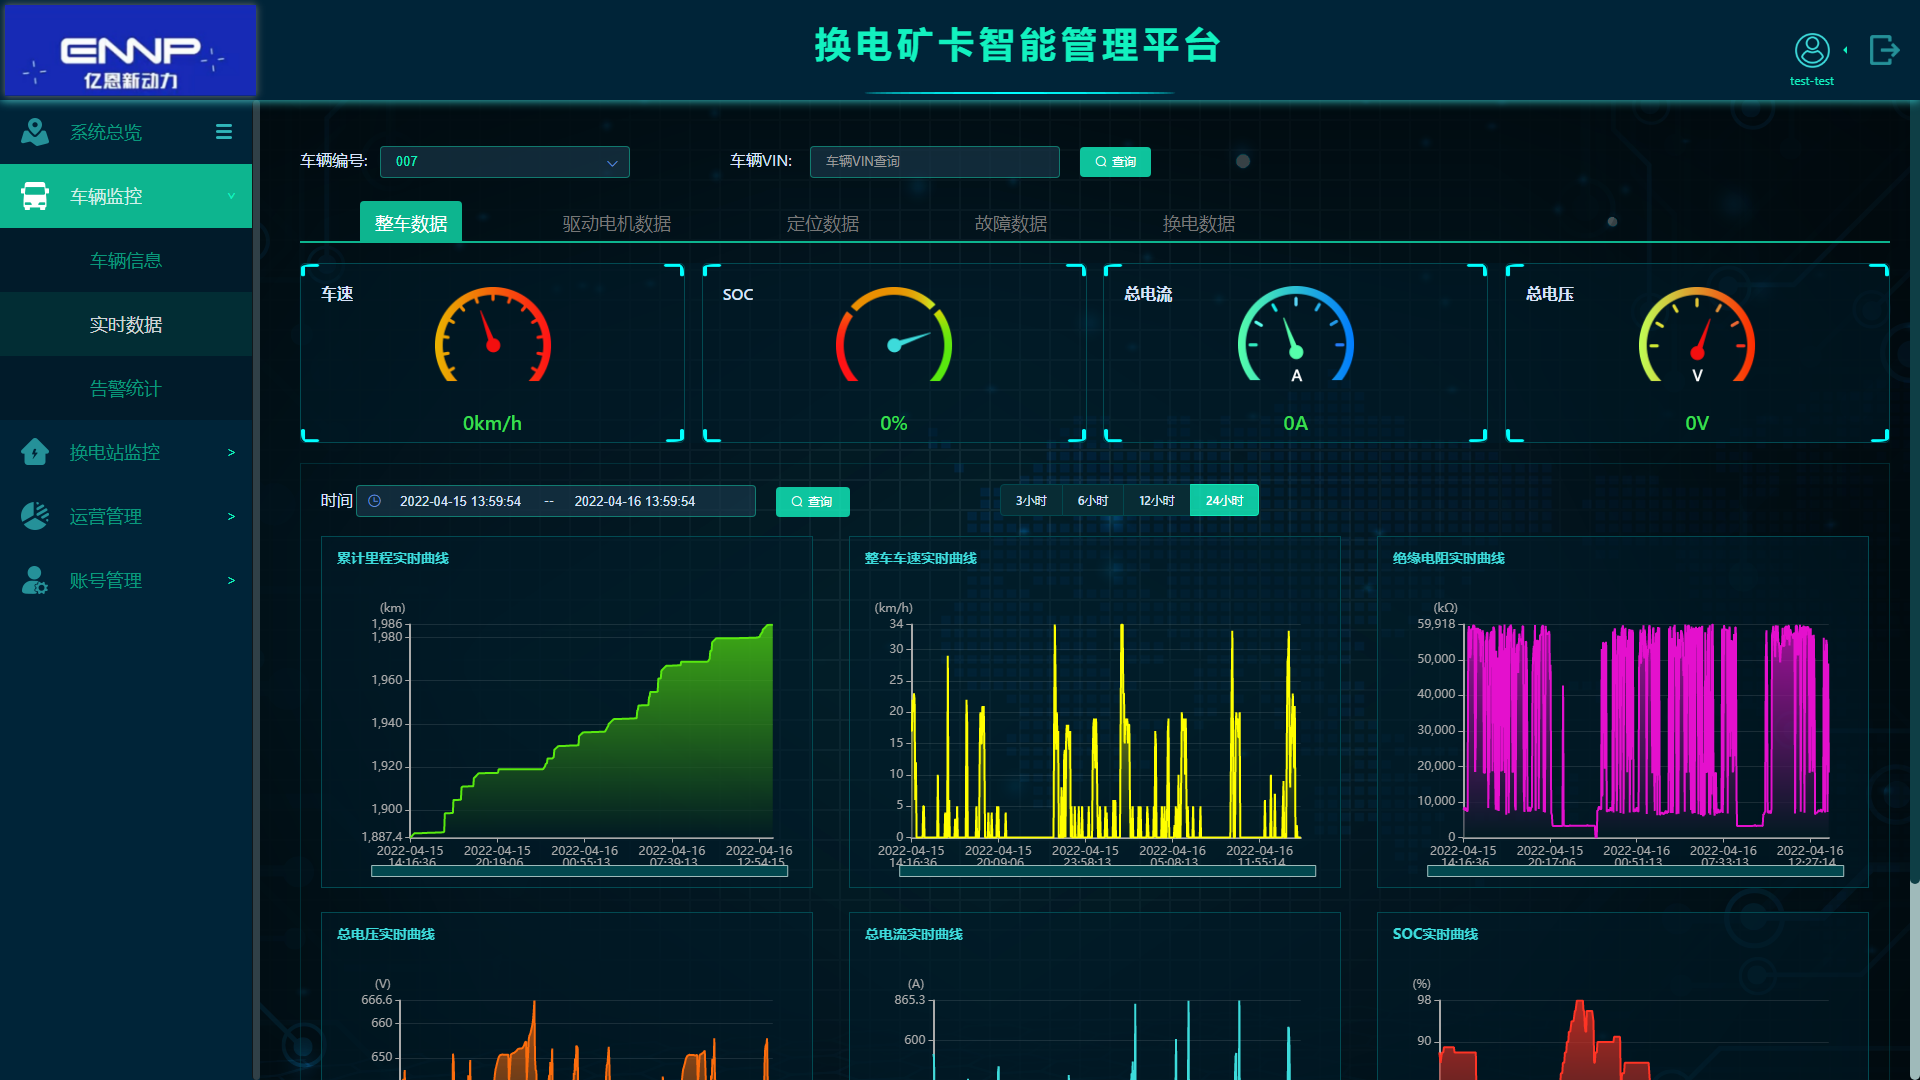Click the 总电流实时曲线 chart title

(x=914, y=934)
